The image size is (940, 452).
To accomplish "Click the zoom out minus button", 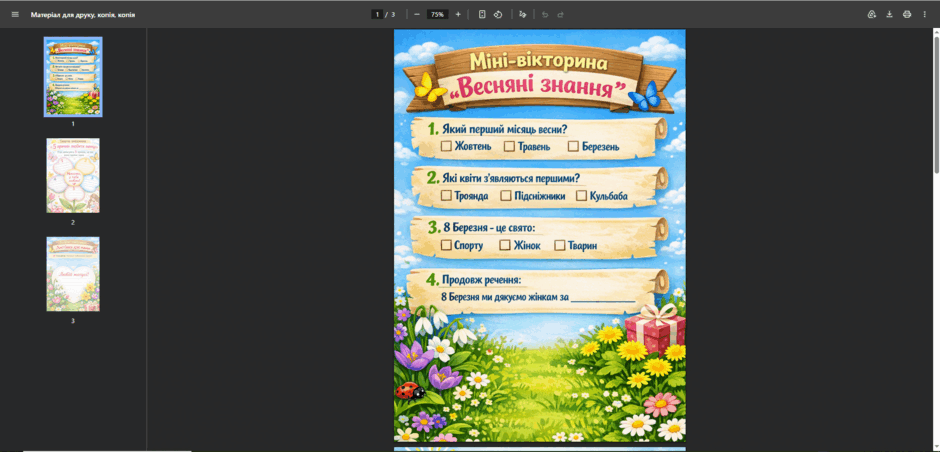I will click(x=417, y=14).
